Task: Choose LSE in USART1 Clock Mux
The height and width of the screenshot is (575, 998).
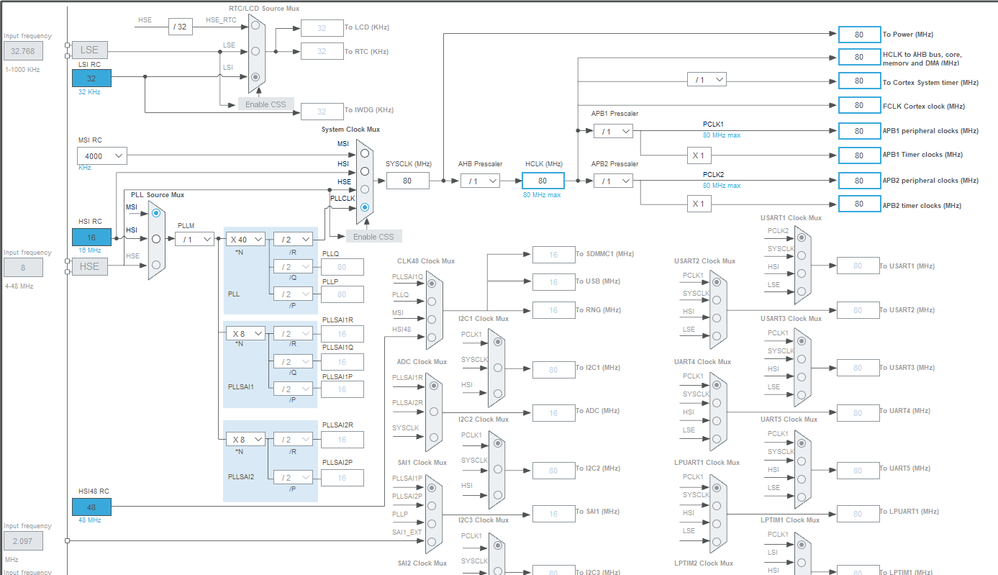Action: click(x=801, y=291)
